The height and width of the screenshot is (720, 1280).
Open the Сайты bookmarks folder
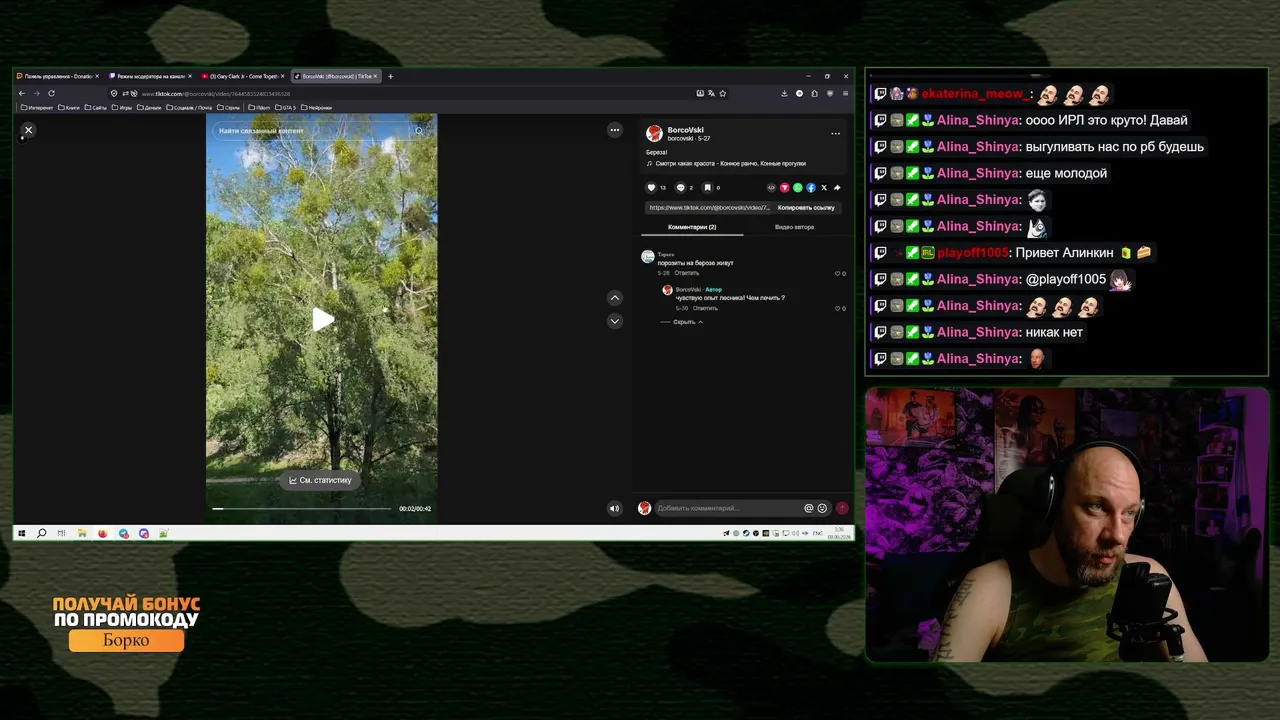[x=96, y=107]
